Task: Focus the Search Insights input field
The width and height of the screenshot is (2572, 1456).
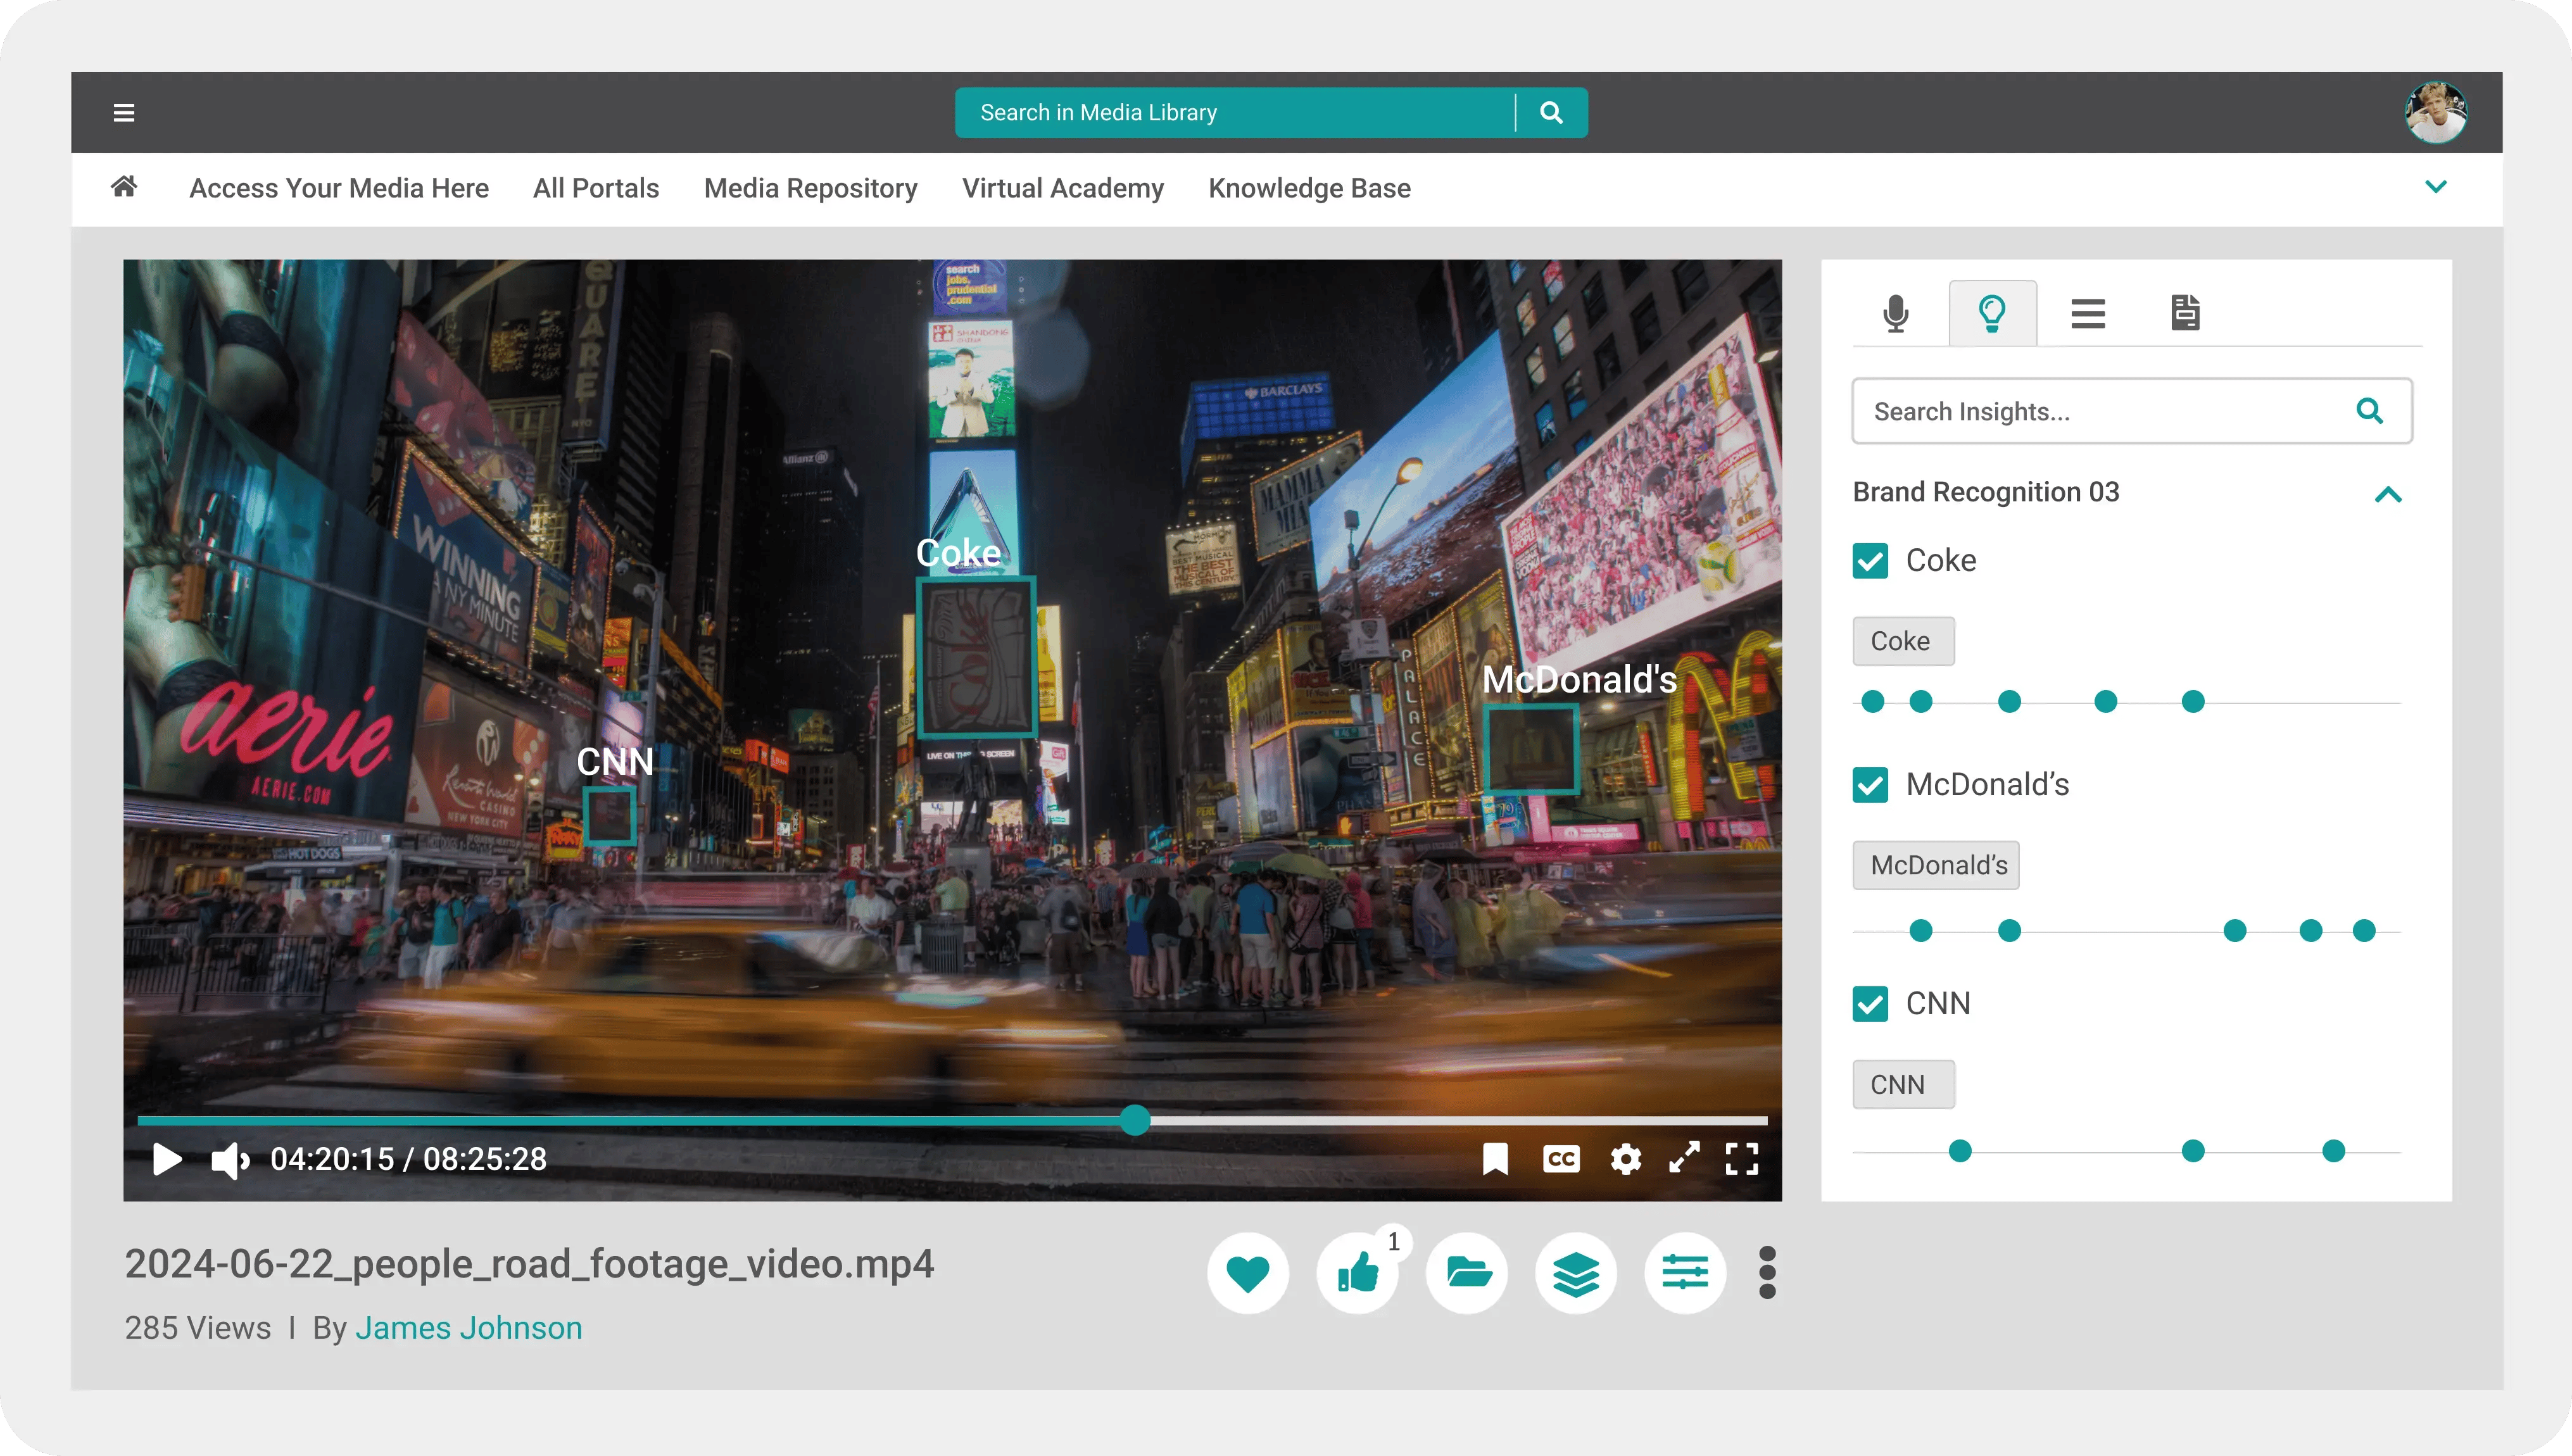Action: click(x=2132, y=411)
